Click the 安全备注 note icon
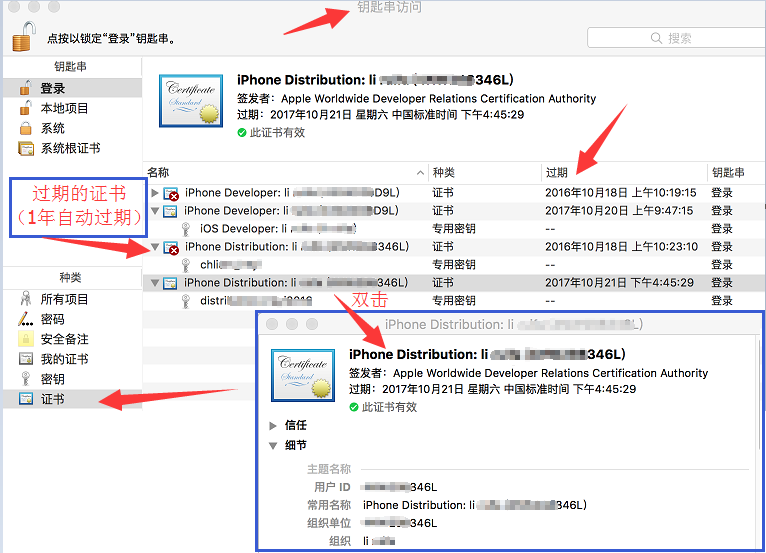The width and height of the screenshot is (766, 553). (x=25, y=339)
